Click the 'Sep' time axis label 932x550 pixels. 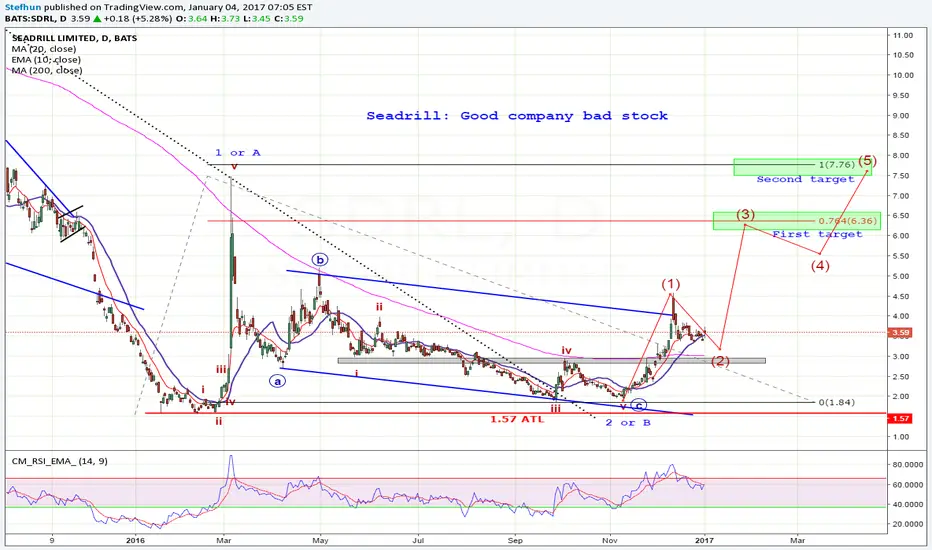515,540
